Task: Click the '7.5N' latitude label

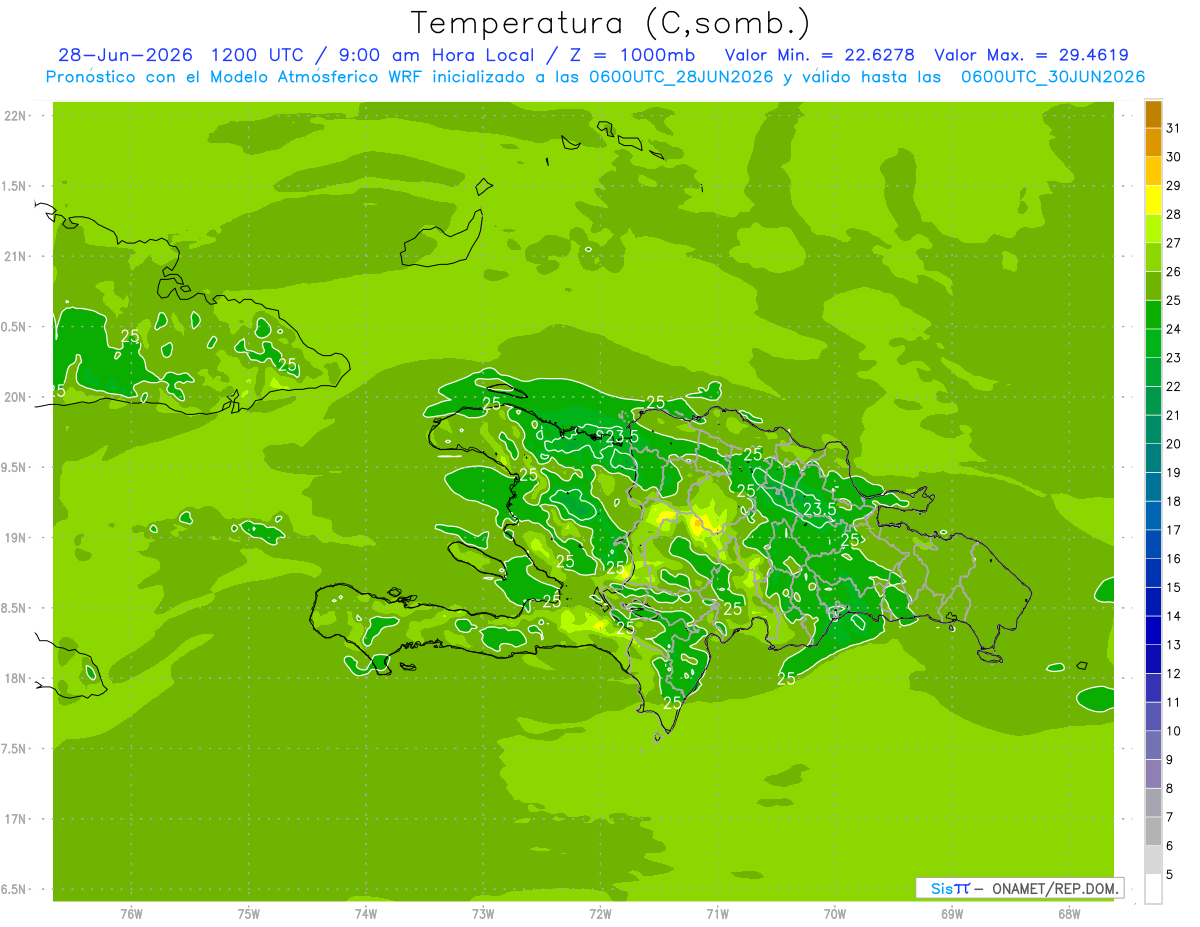Action: click(x=15, y=749)
